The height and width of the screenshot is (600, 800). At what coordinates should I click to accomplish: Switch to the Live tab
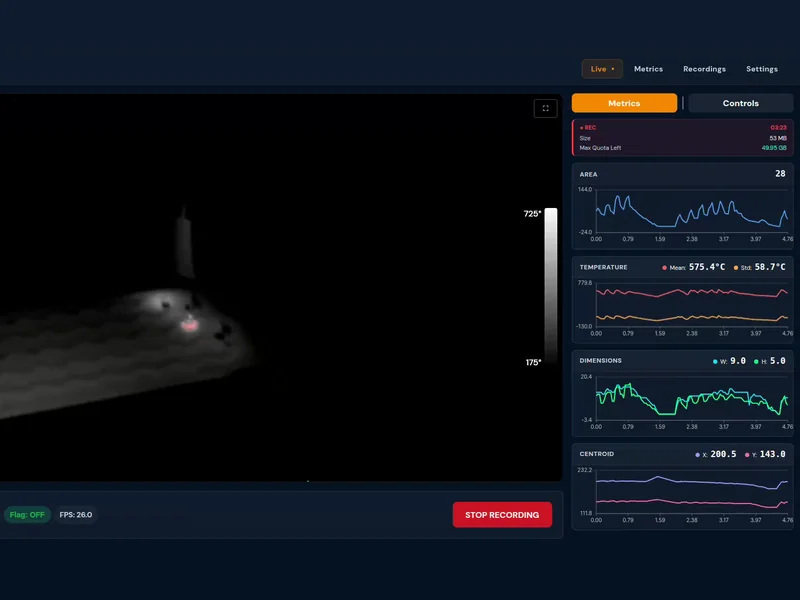(602, 69)
